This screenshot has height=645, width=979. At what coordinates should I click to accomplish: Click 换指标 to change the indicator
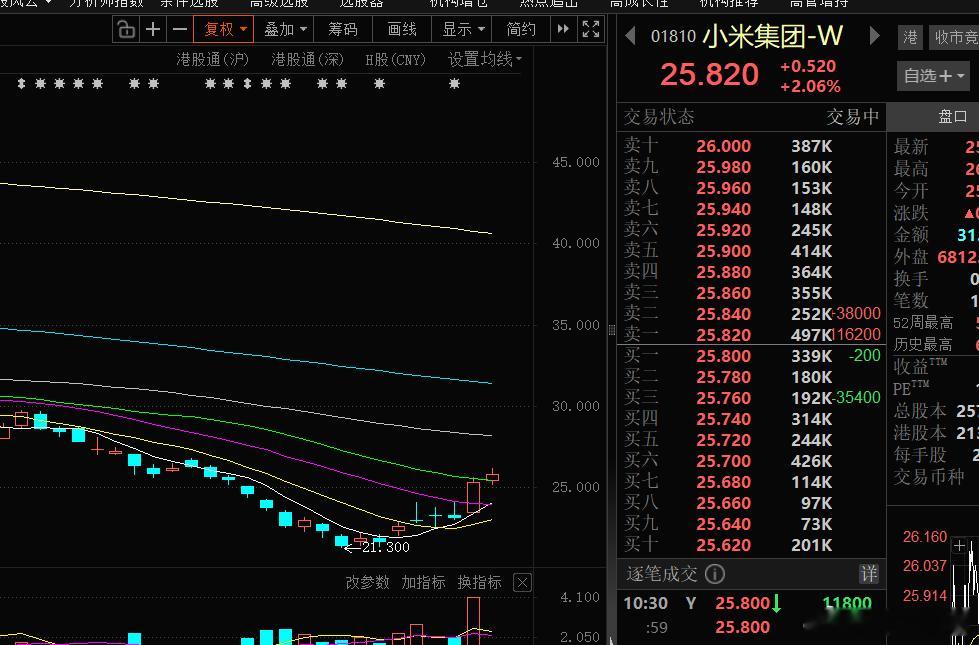coord(479,583)
